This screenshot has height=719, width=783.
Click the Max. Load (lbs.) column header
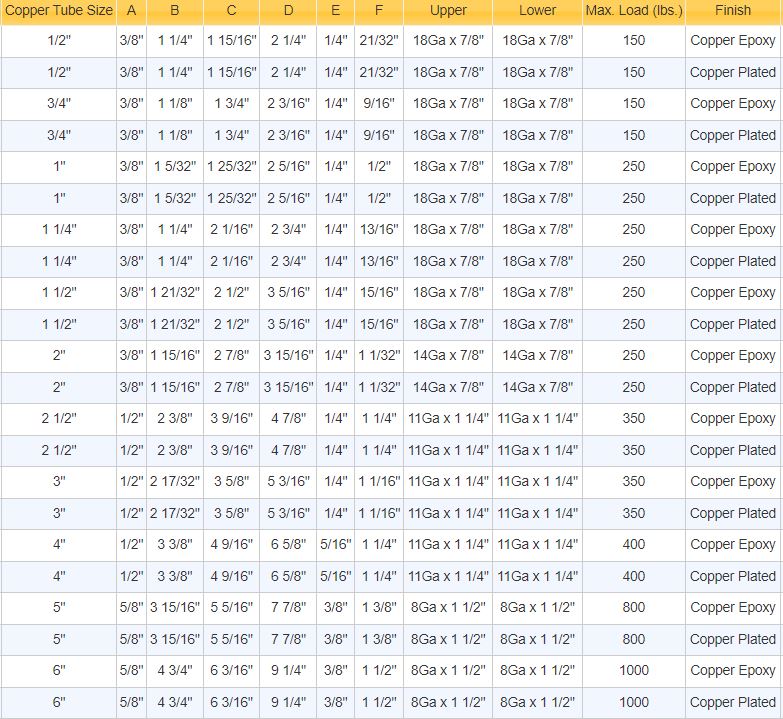tap(633, 10)
